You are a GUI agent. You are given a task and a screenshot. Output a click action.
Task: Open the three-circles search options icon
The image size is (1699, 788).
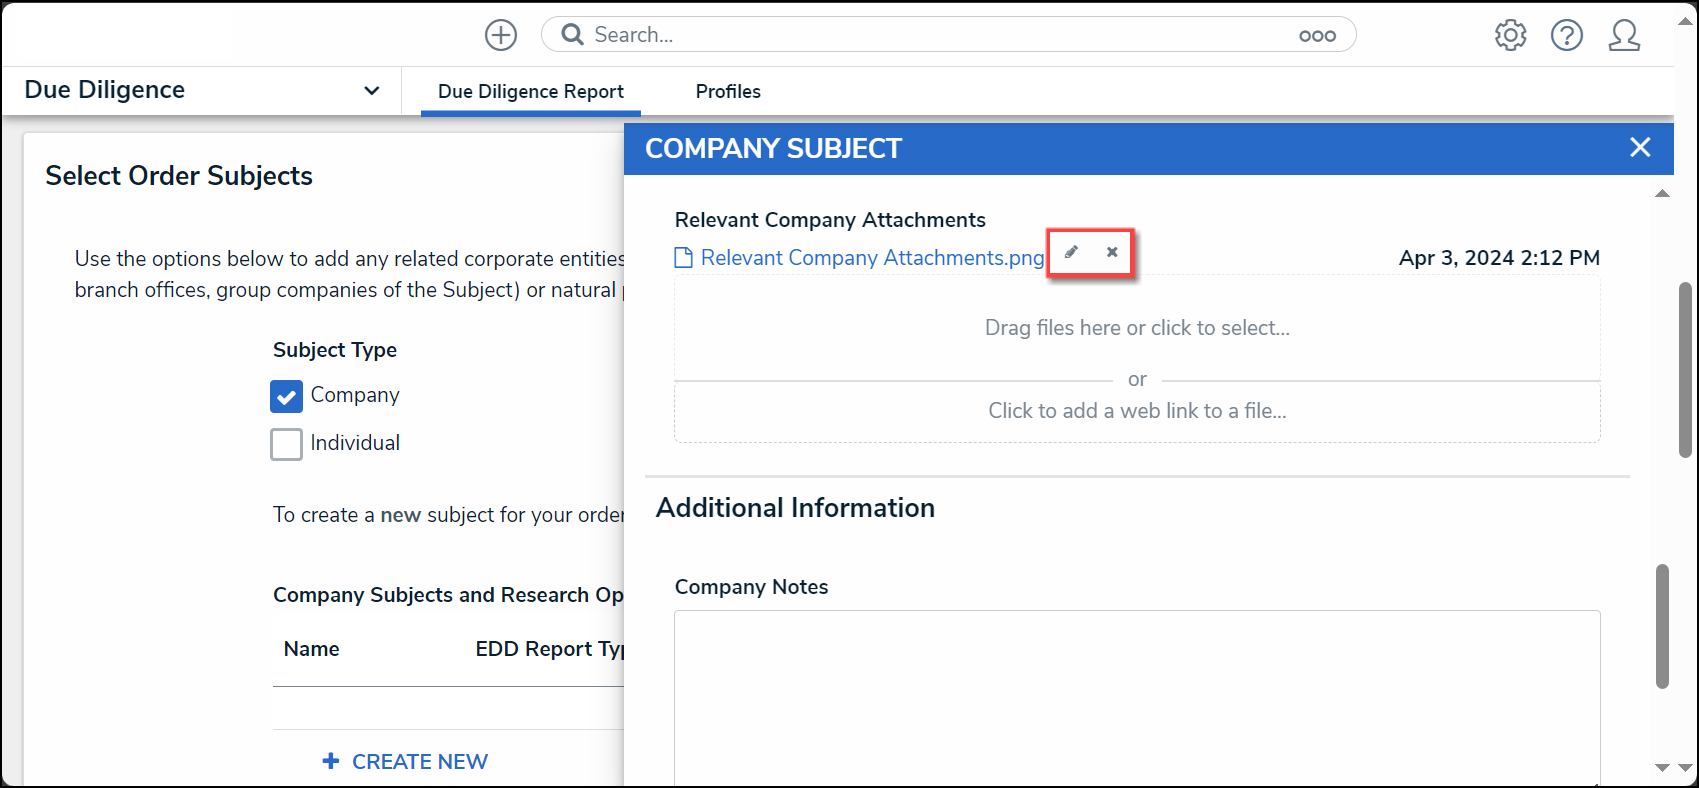click(x=1317, y=36)
